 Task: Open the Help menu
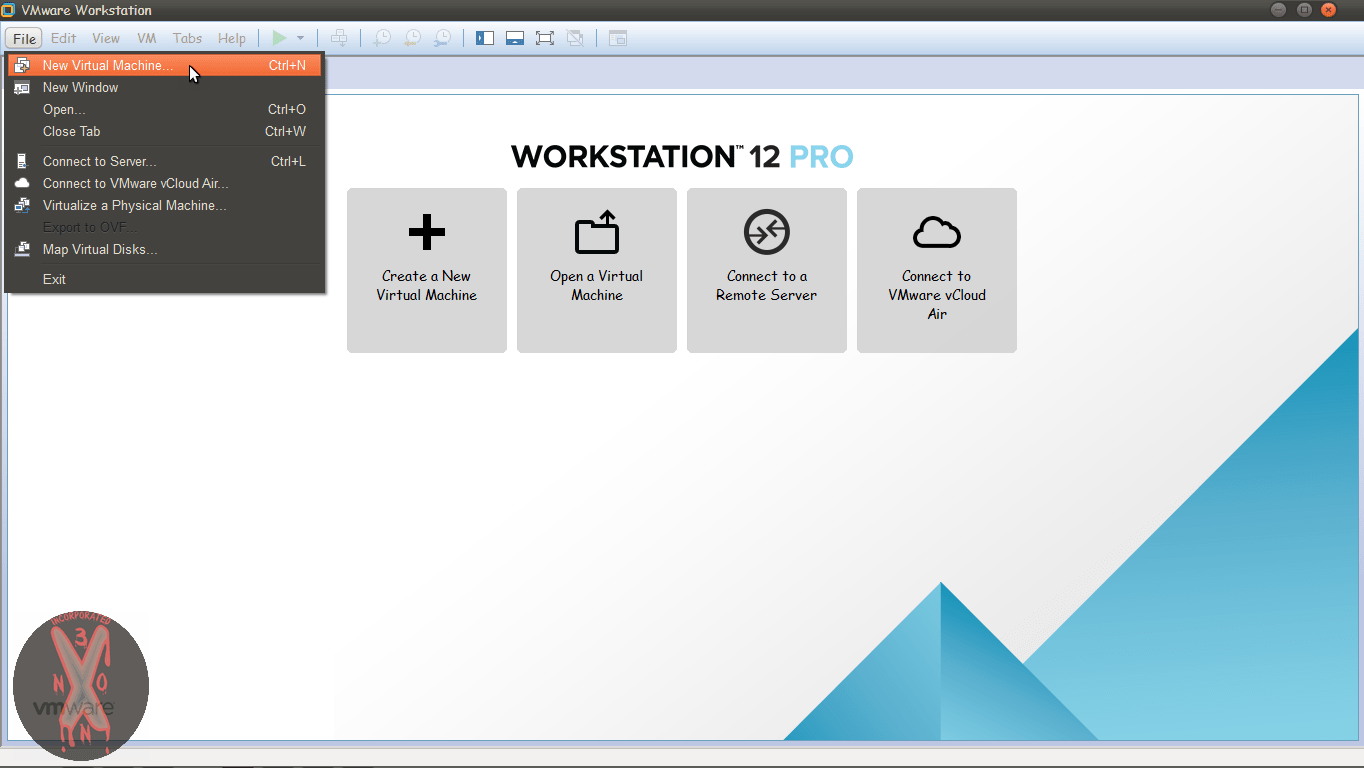[x=232, y=38]
